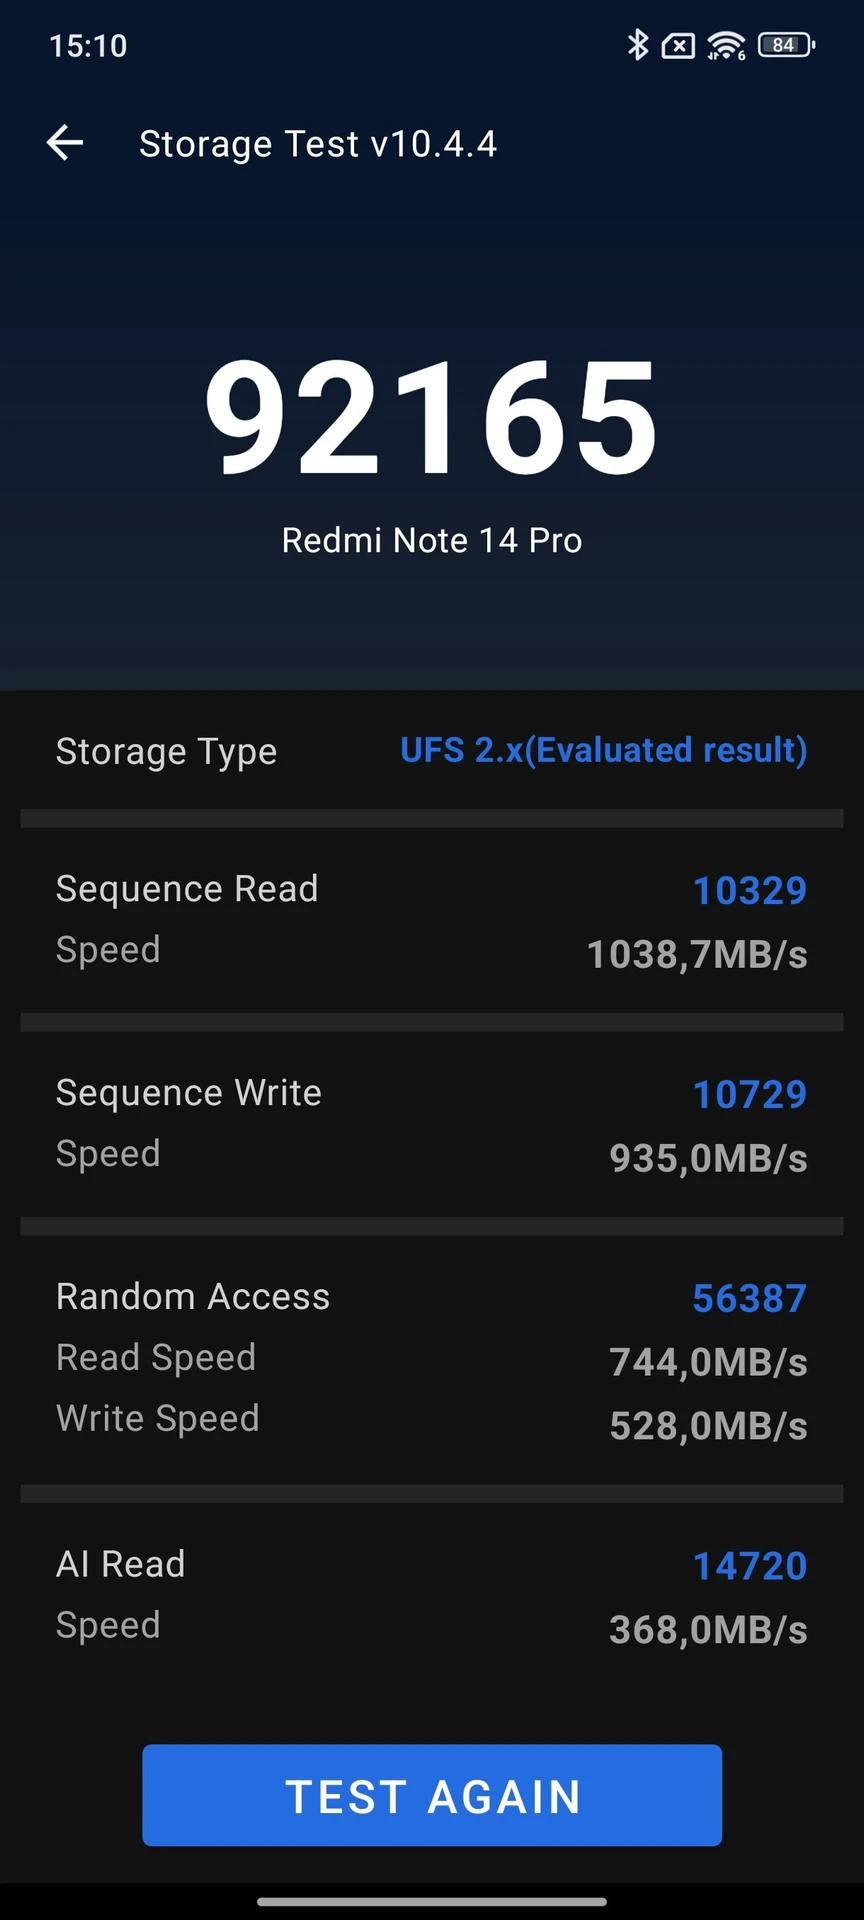
Task: Tap the 744,0MB/s random read value
Action: (708, 1362)
